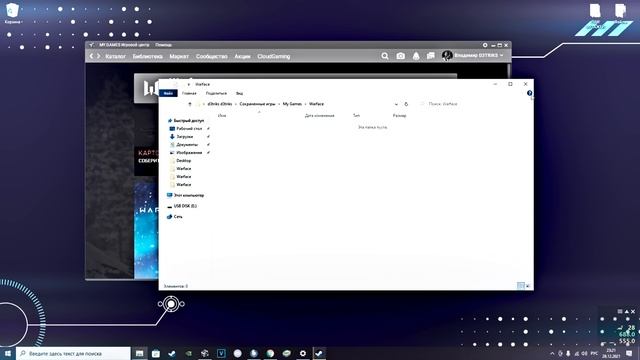Switch Explorer to details view icon

pyautogui.click(x=521, y=286)
